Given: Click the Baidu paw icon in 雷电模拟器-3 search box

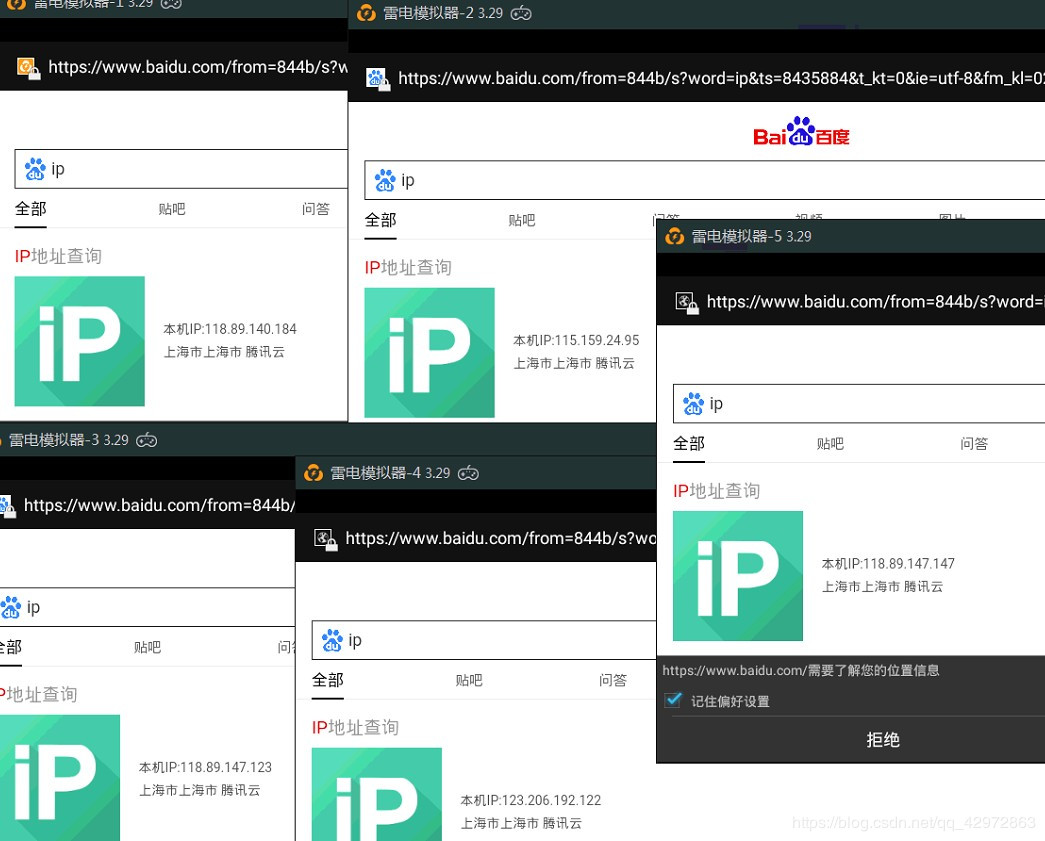Looking at the screenshot, I should (x=11, y=608).
